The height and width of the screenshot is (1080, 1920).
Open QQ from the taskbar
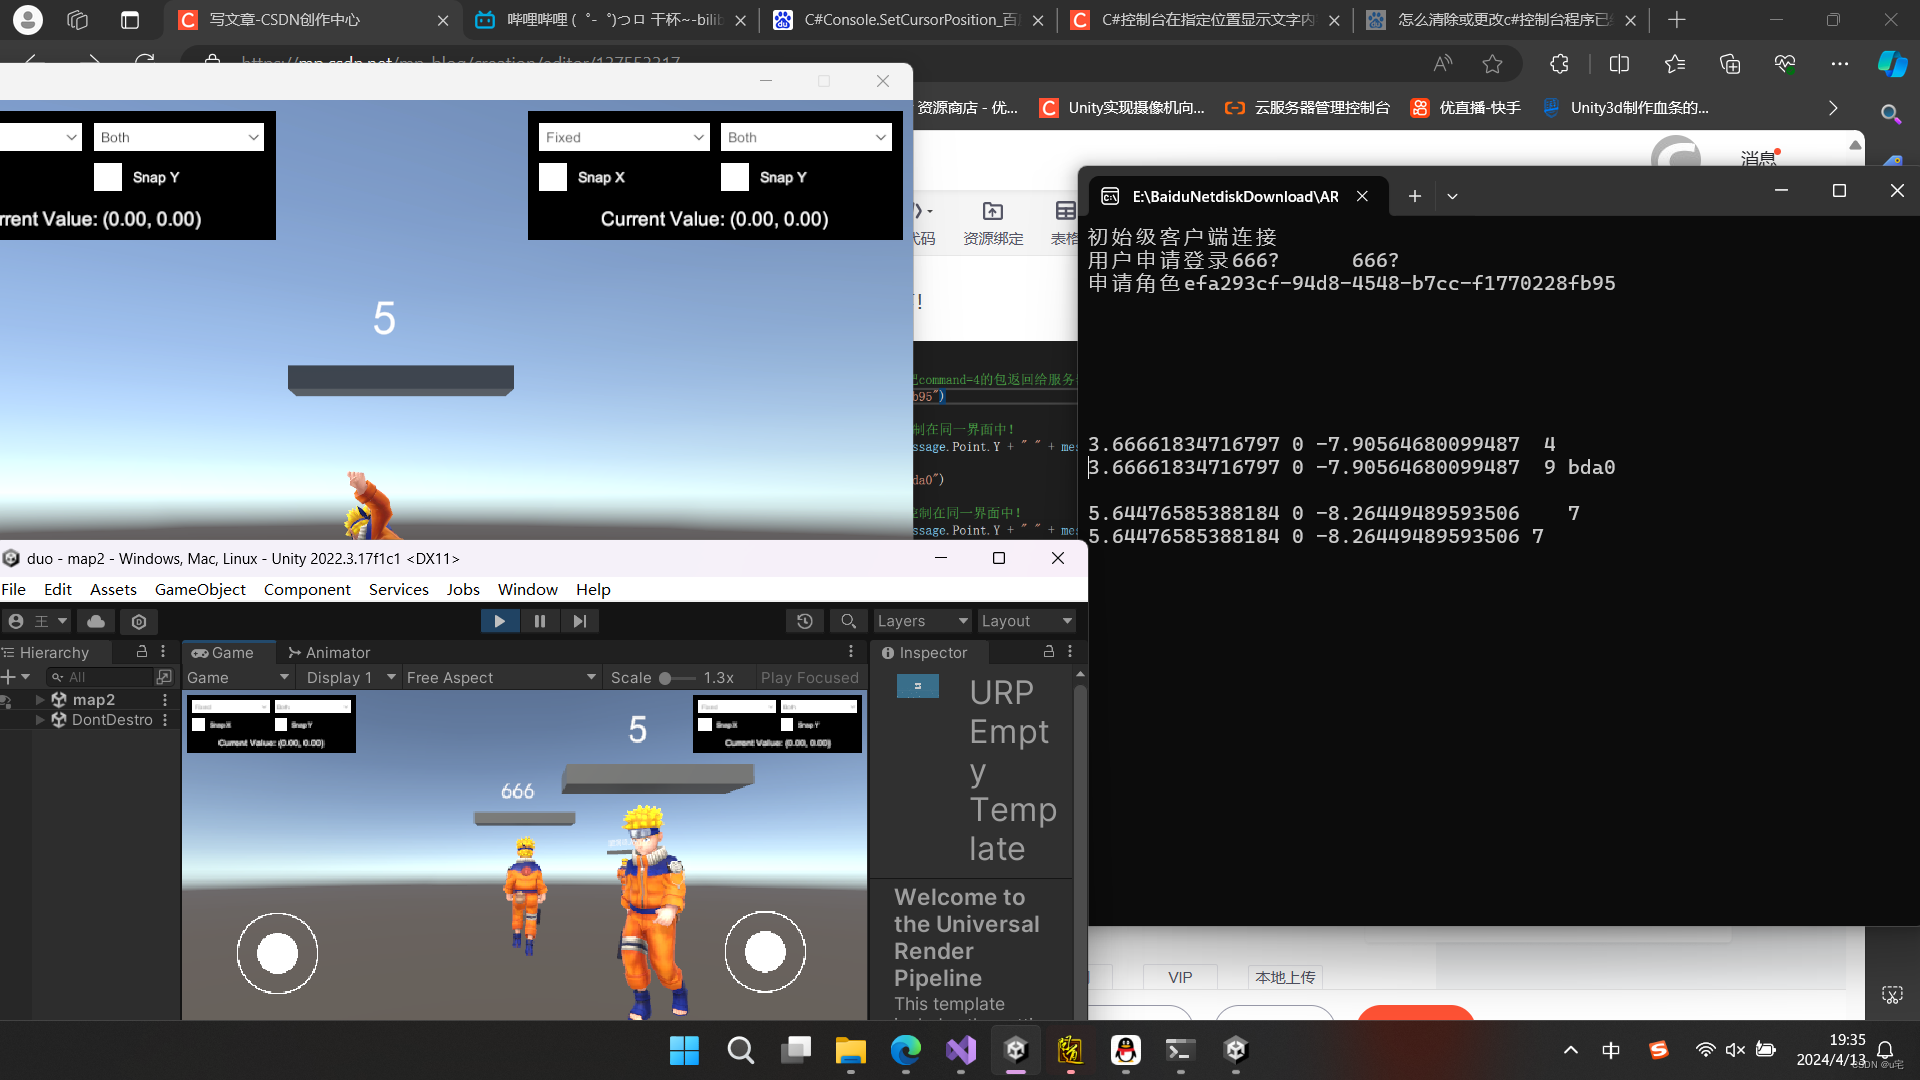click(1126, 1050)
